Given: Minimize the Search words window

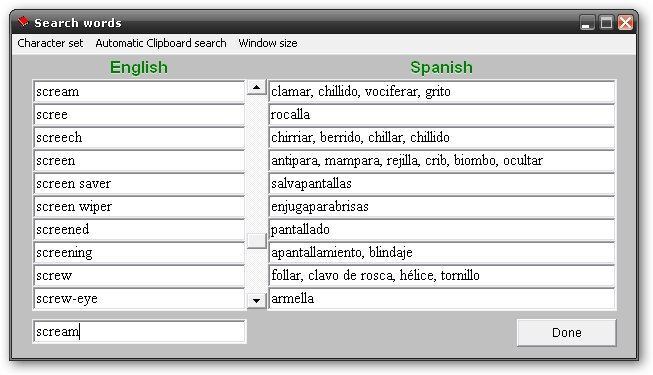Looking at the screenshot, I should coord(587,22).
